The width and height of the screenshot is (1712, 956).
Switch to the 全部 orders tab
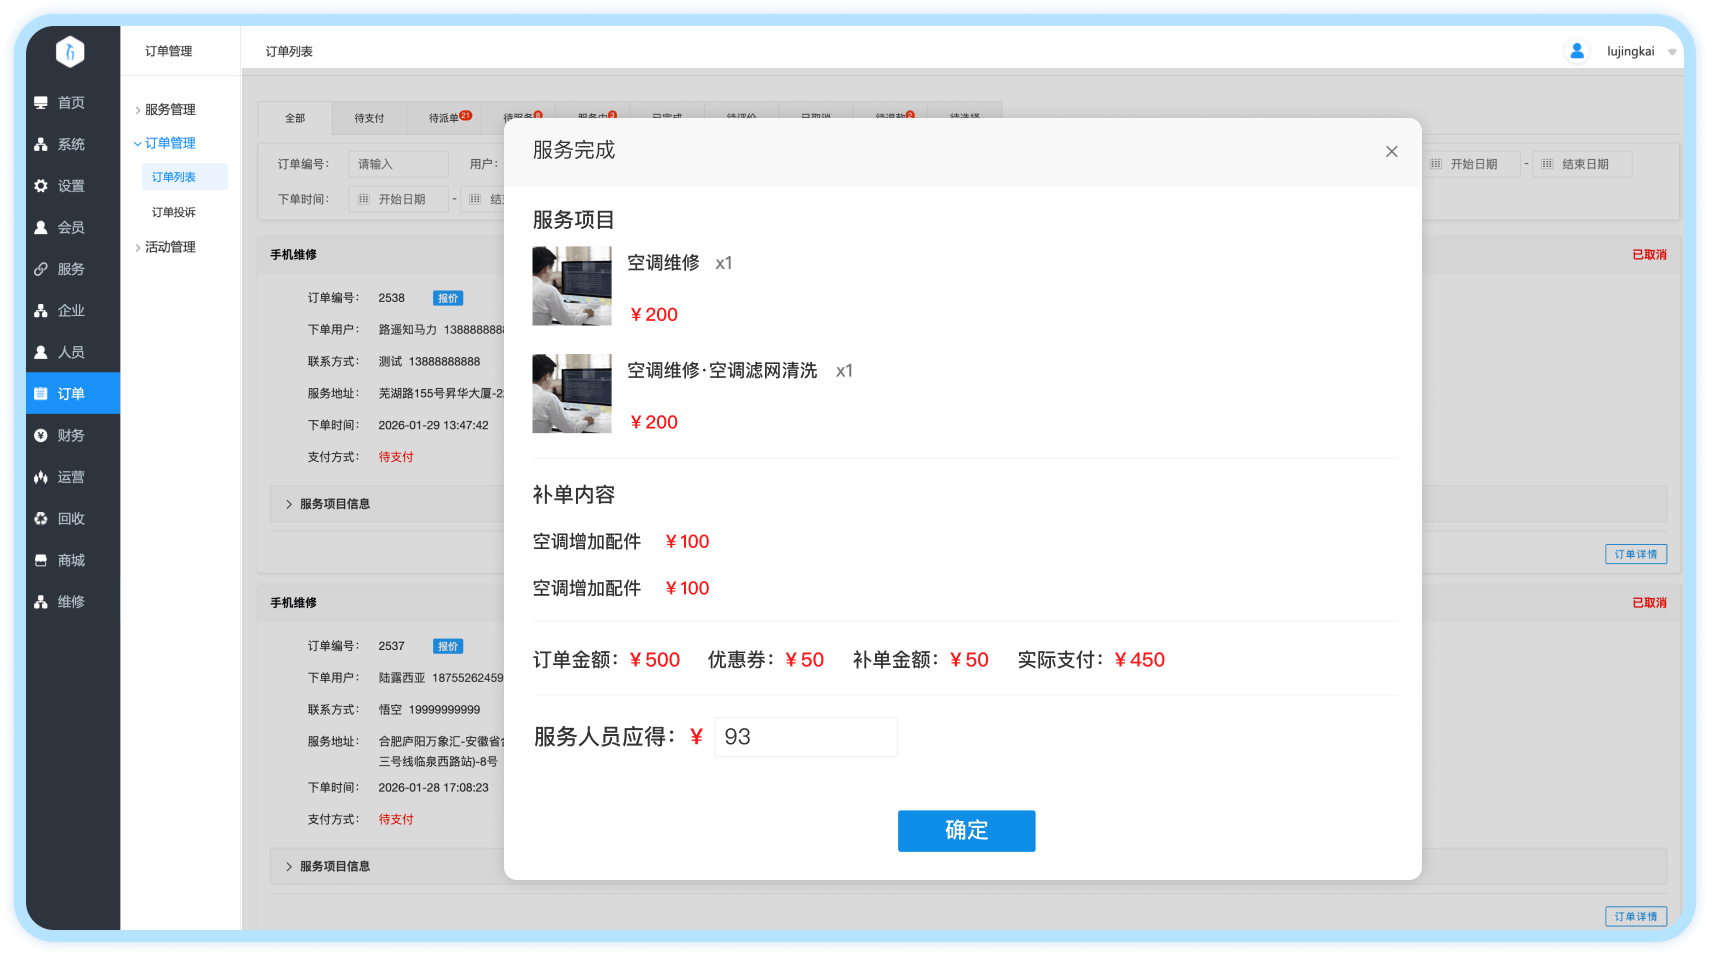pos(295,118)
